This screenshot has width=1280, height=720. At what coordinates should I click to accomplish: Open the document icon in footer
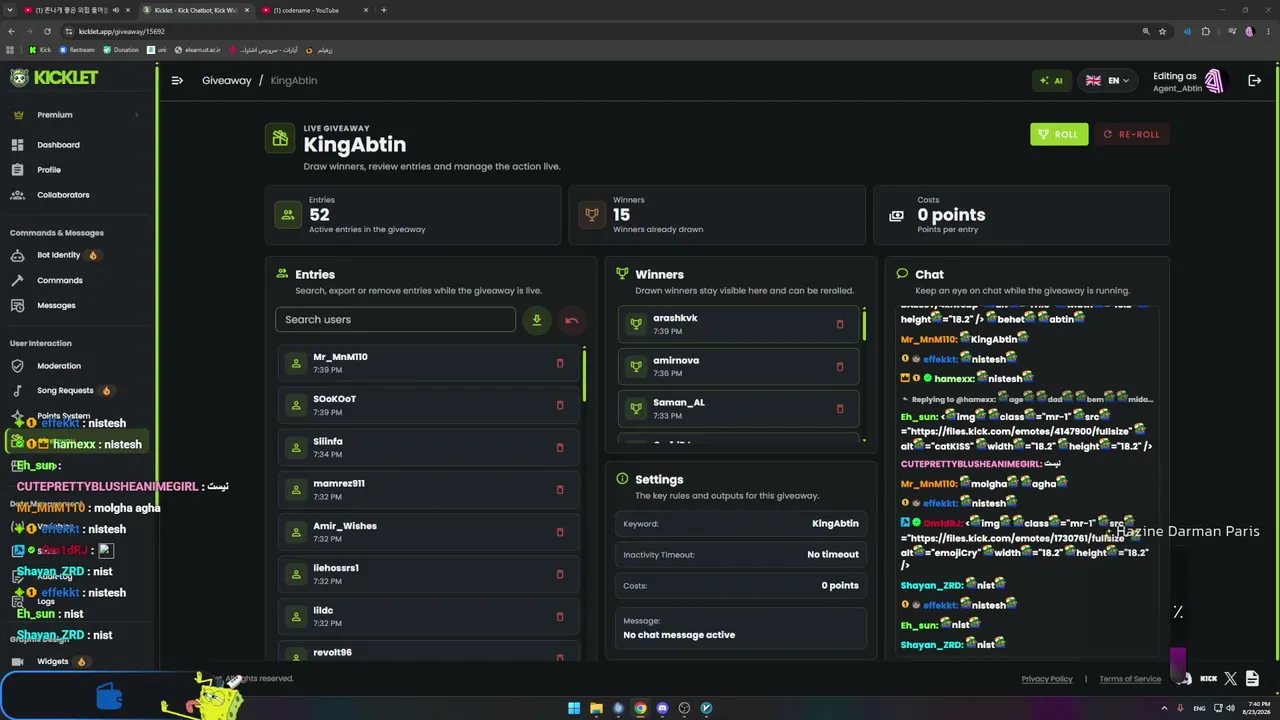(x=1252, y=679)
